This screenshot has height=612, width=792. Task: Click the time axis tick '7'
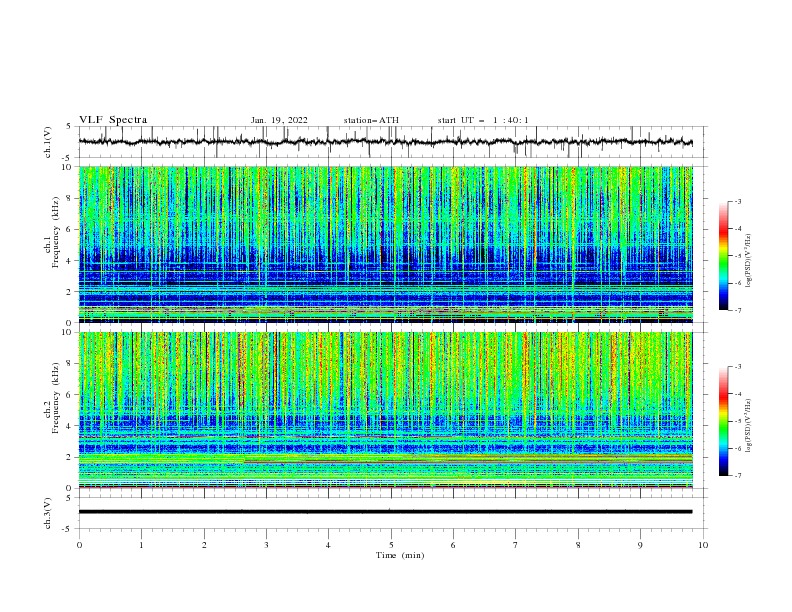(516, 545)
